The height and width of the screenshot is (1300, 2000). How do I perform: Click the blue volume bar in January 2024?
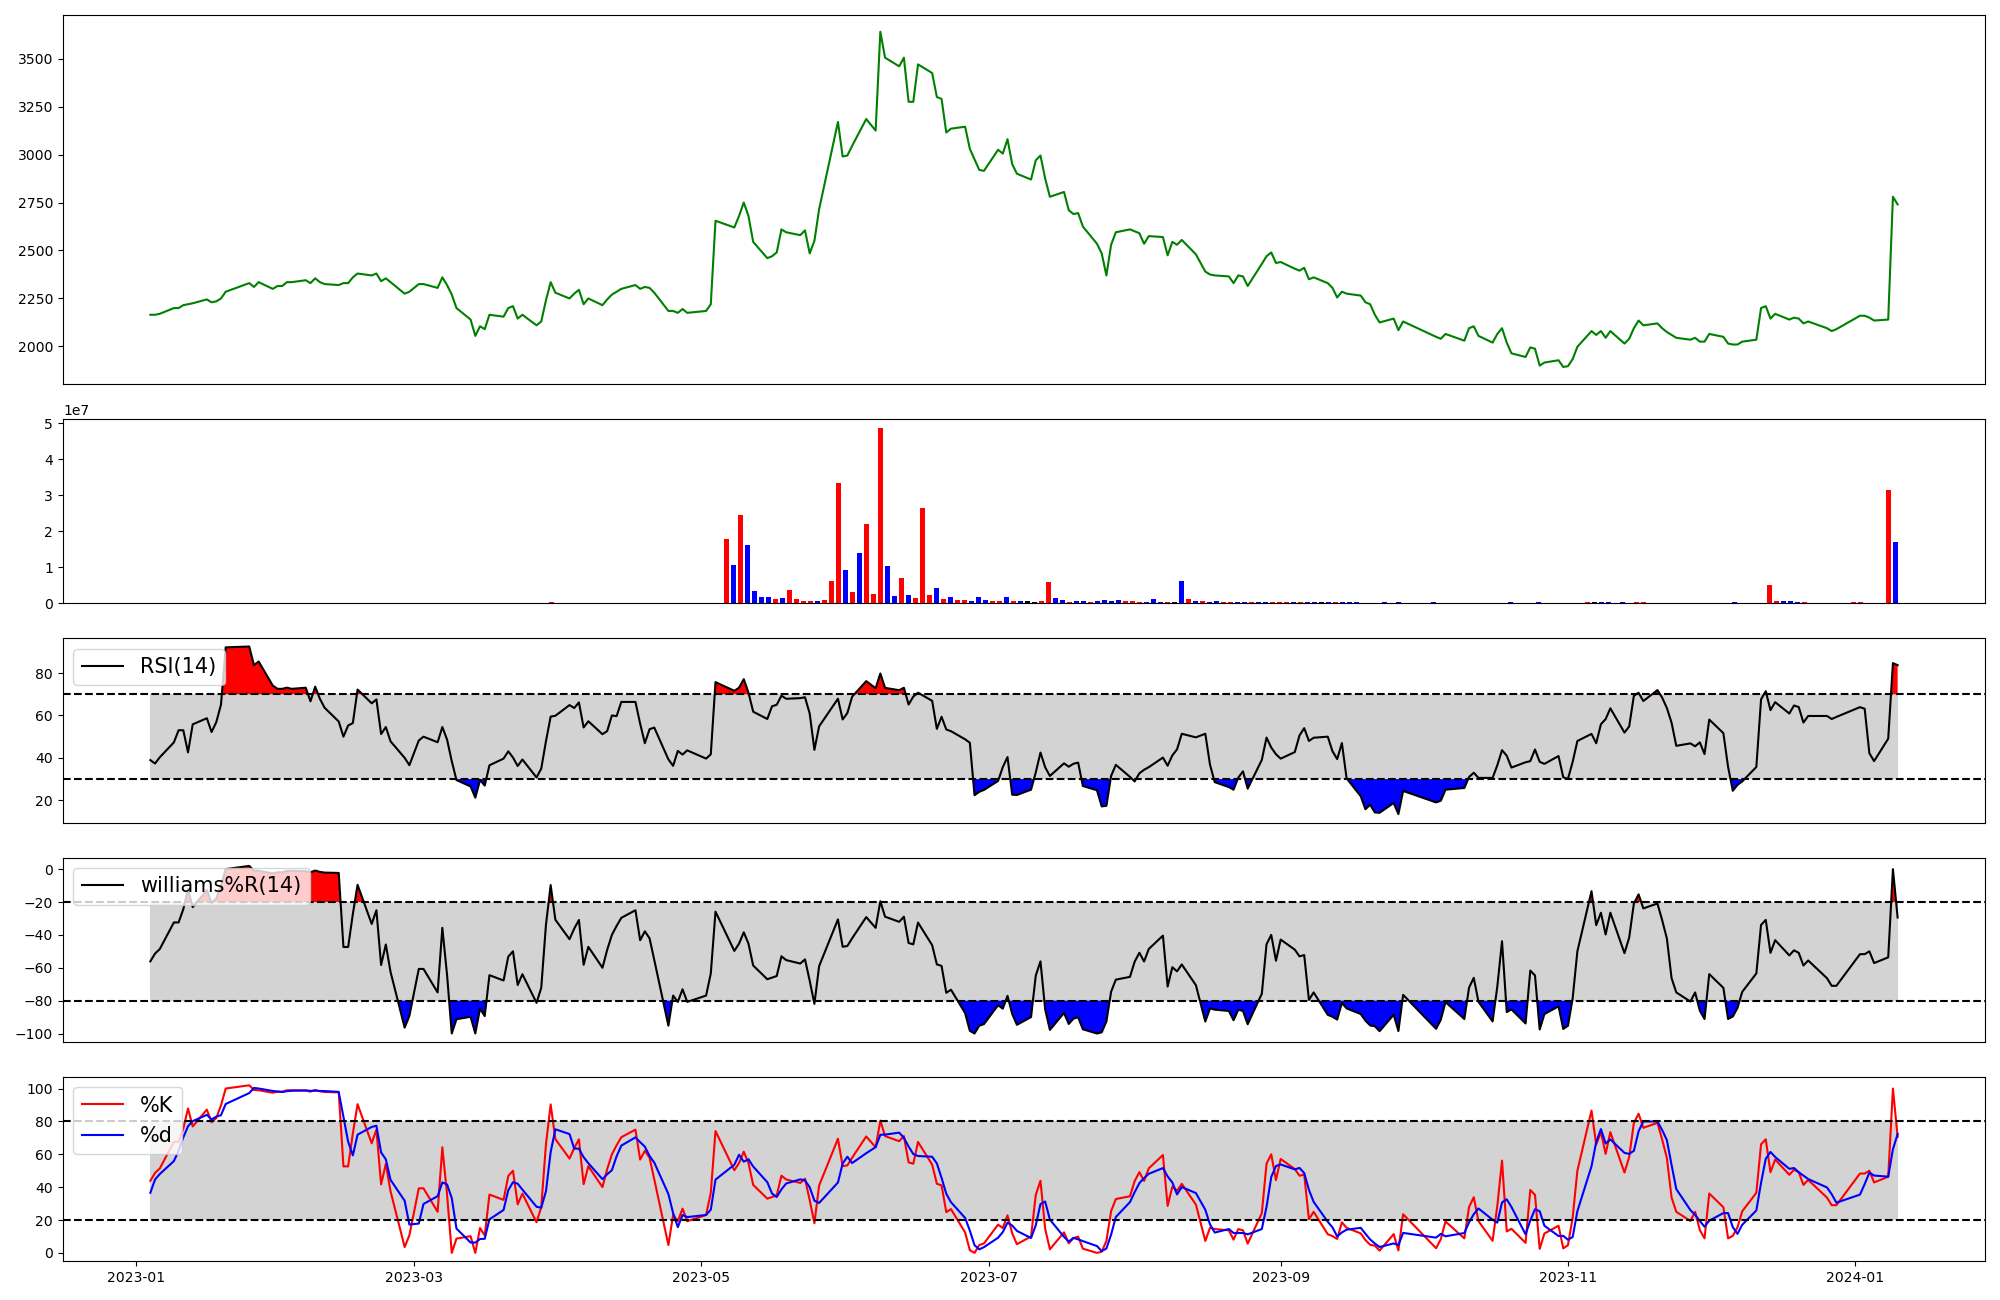[x=1895, y=572]
